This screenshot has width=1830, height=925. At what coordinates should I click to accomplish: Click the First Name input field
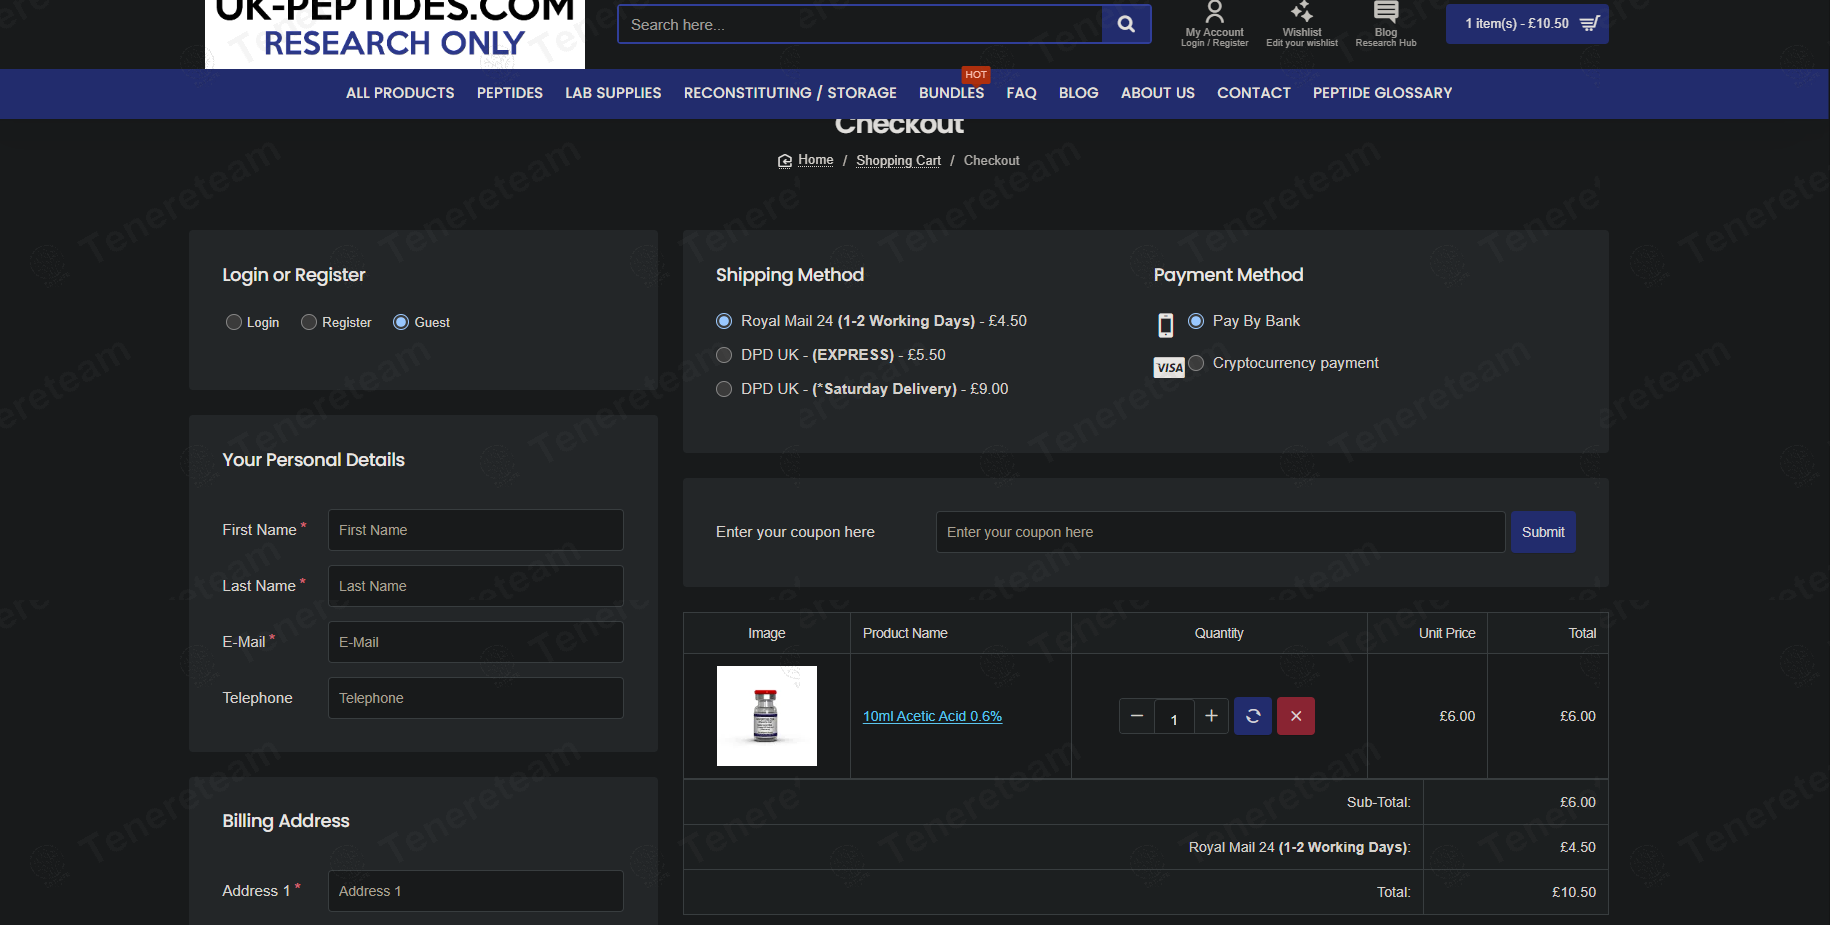click(475, 530)
